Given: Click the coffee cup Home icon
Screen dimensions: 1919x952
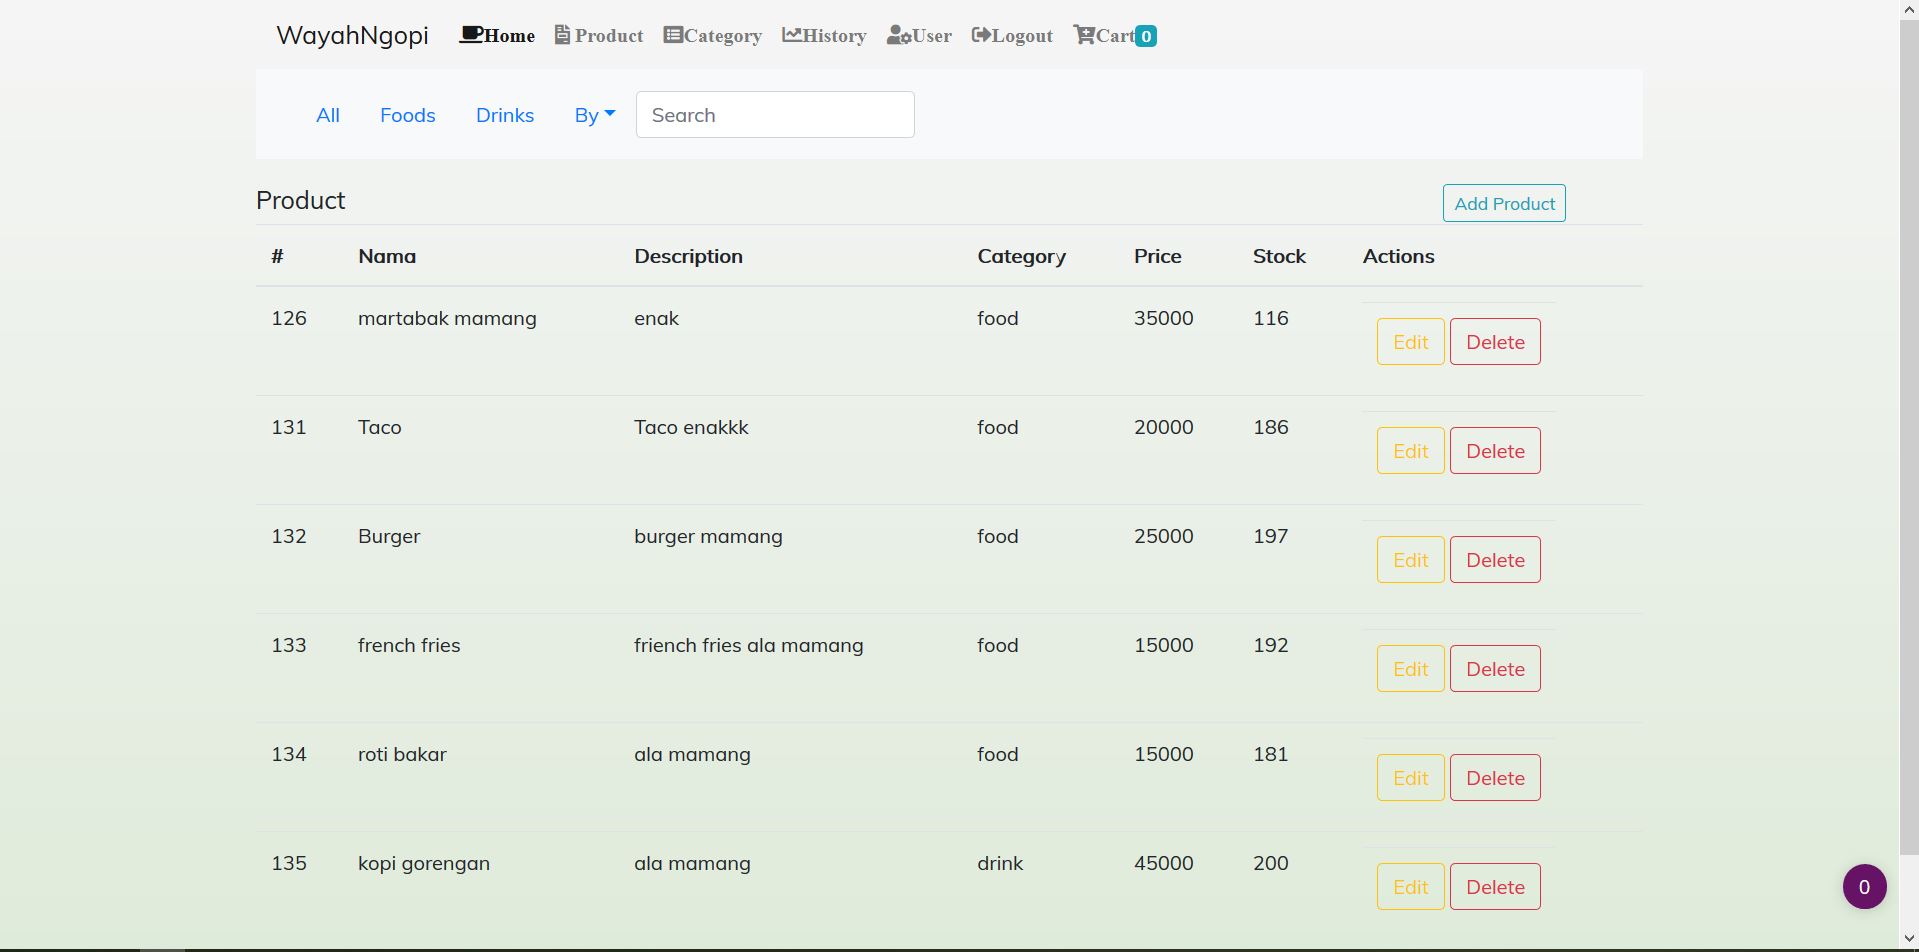Looking at the screenshot, I should point(471,35).
